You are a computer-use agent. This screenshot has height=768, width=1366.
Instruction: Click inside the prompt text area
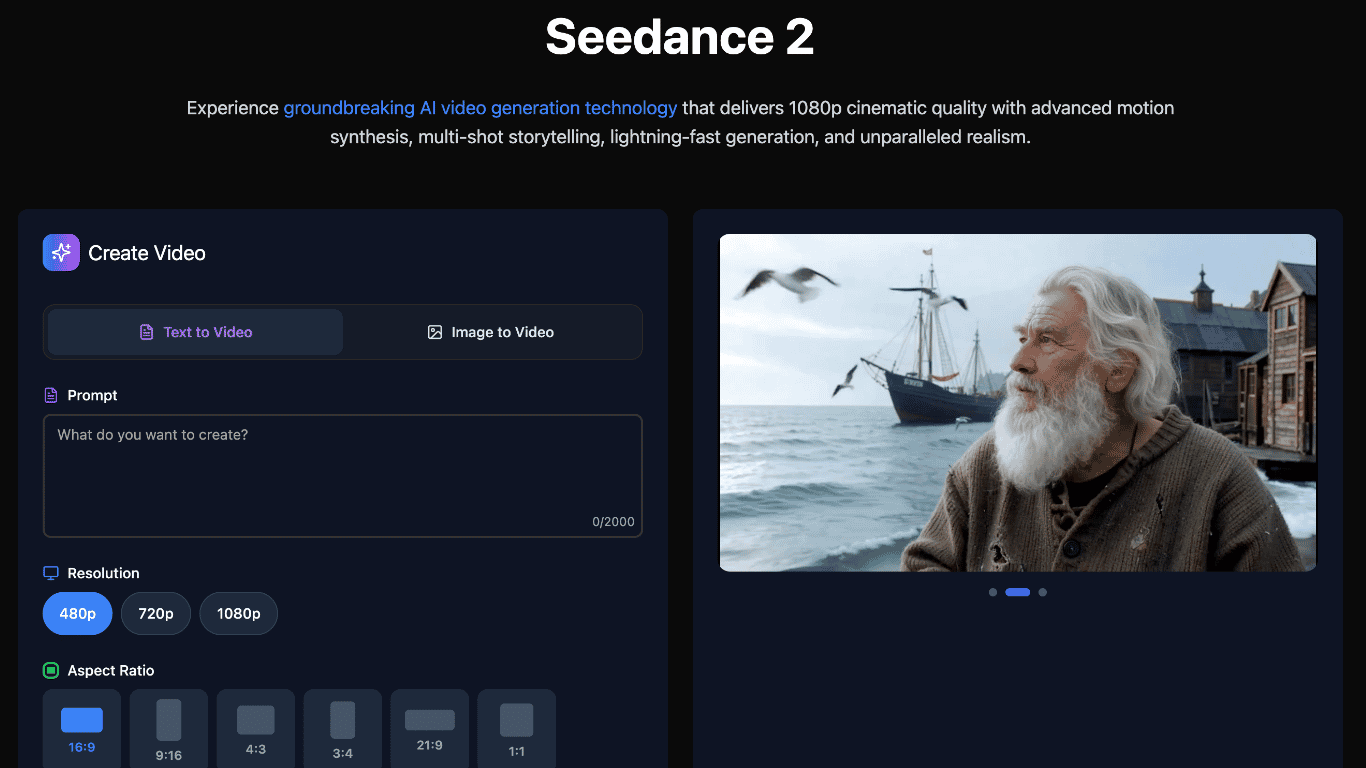tap(342, 470)
